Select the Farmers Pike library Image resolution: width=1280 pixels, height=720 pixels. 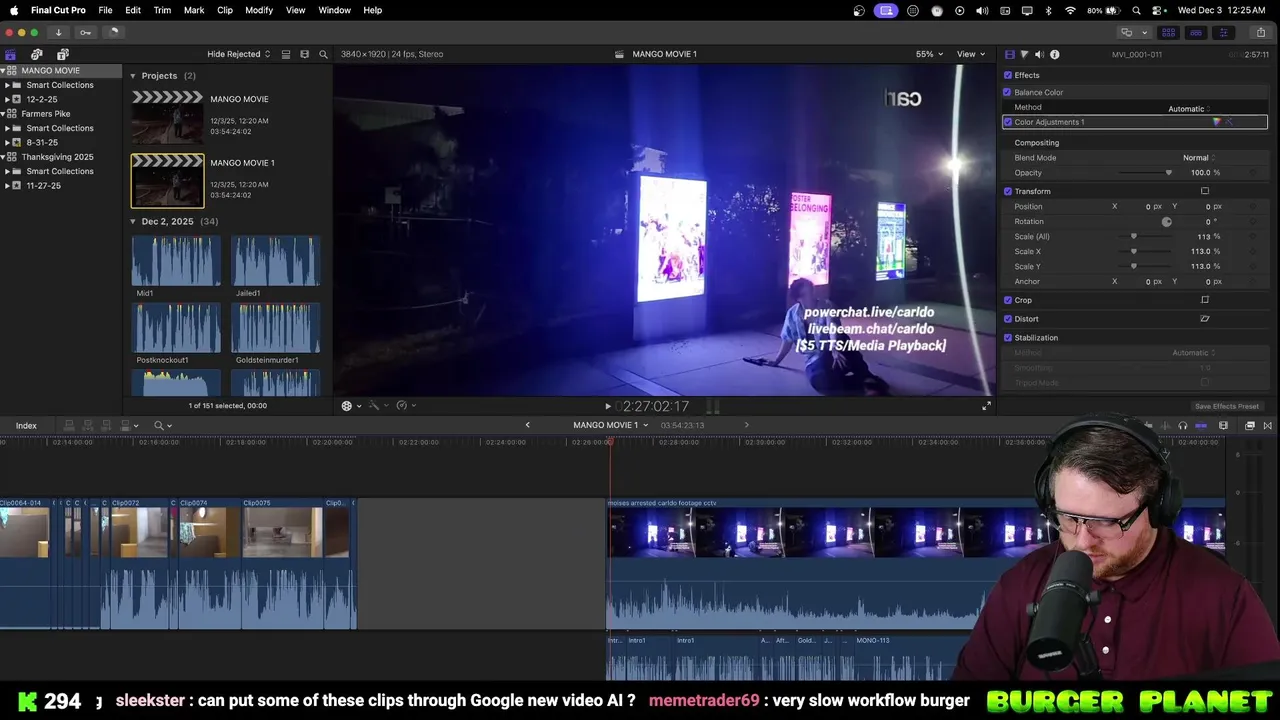[x=46, y=114]
